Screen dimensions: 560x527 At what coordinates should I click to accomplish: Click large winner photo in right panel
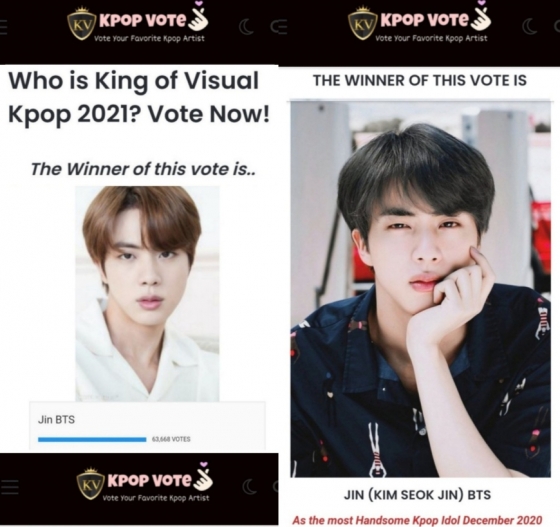tap(420, 289)
